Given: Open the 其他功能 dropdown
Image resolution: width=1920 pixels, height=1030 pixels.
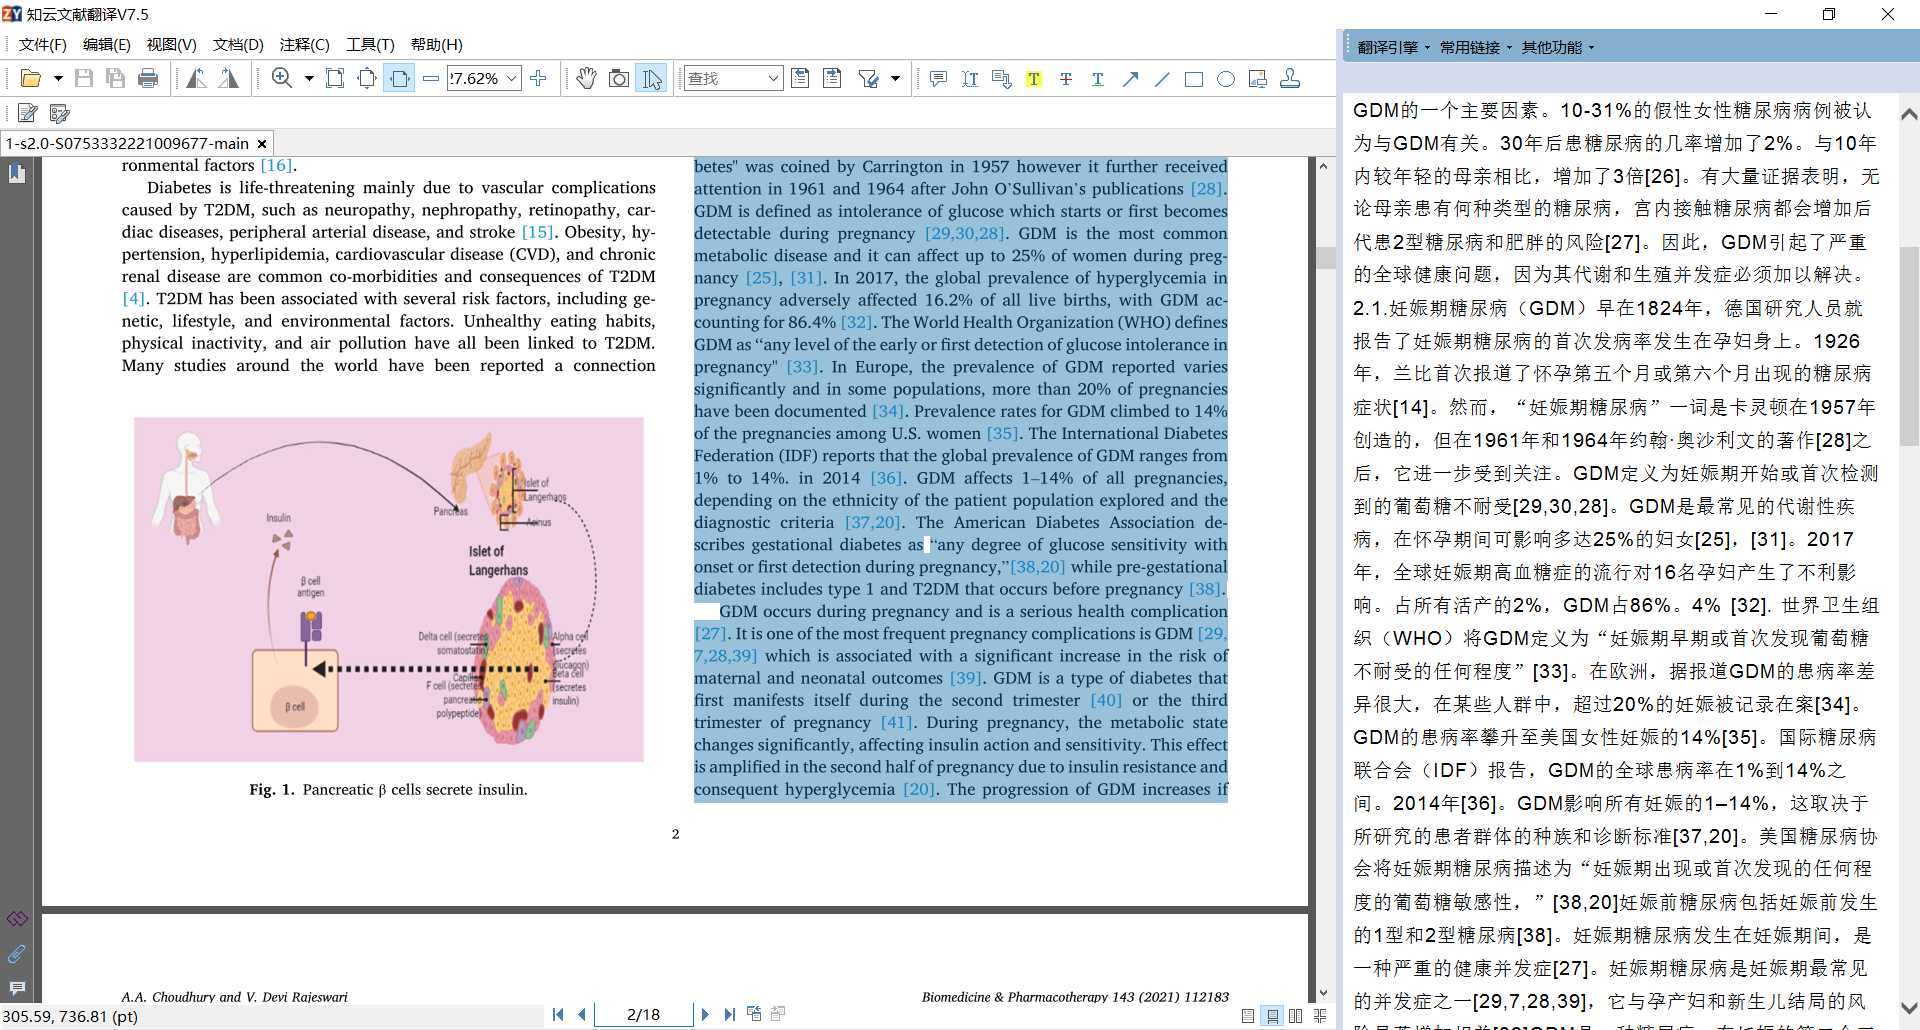Looking at the screenshot, I should [1557, 47].
